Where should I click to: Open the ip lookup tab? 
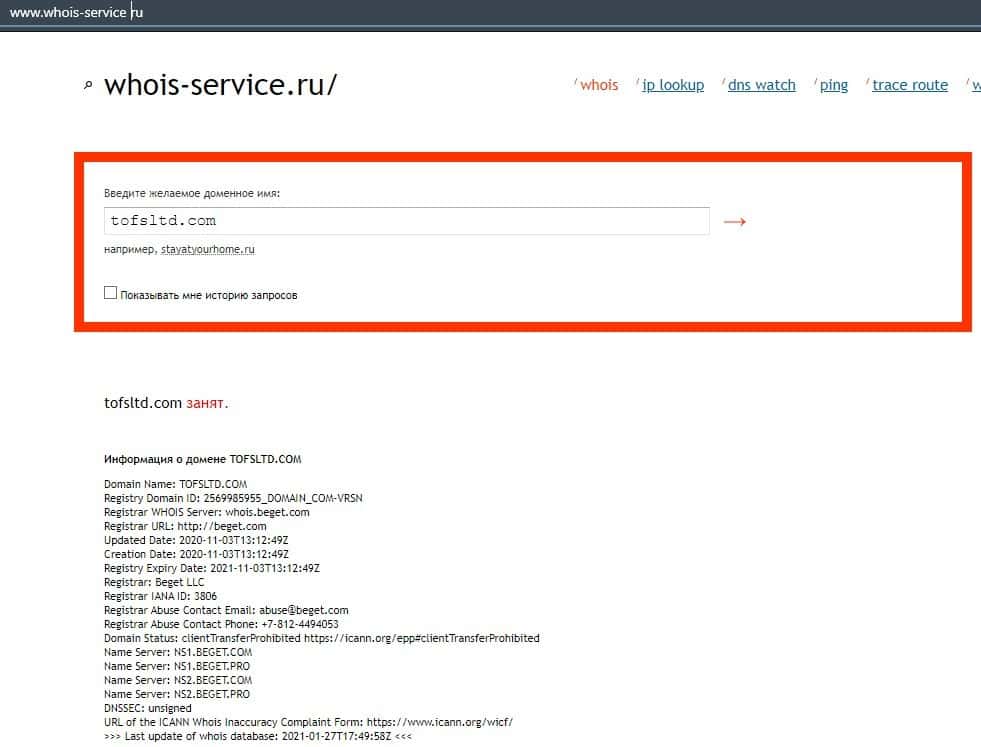[x=673, y=85]
